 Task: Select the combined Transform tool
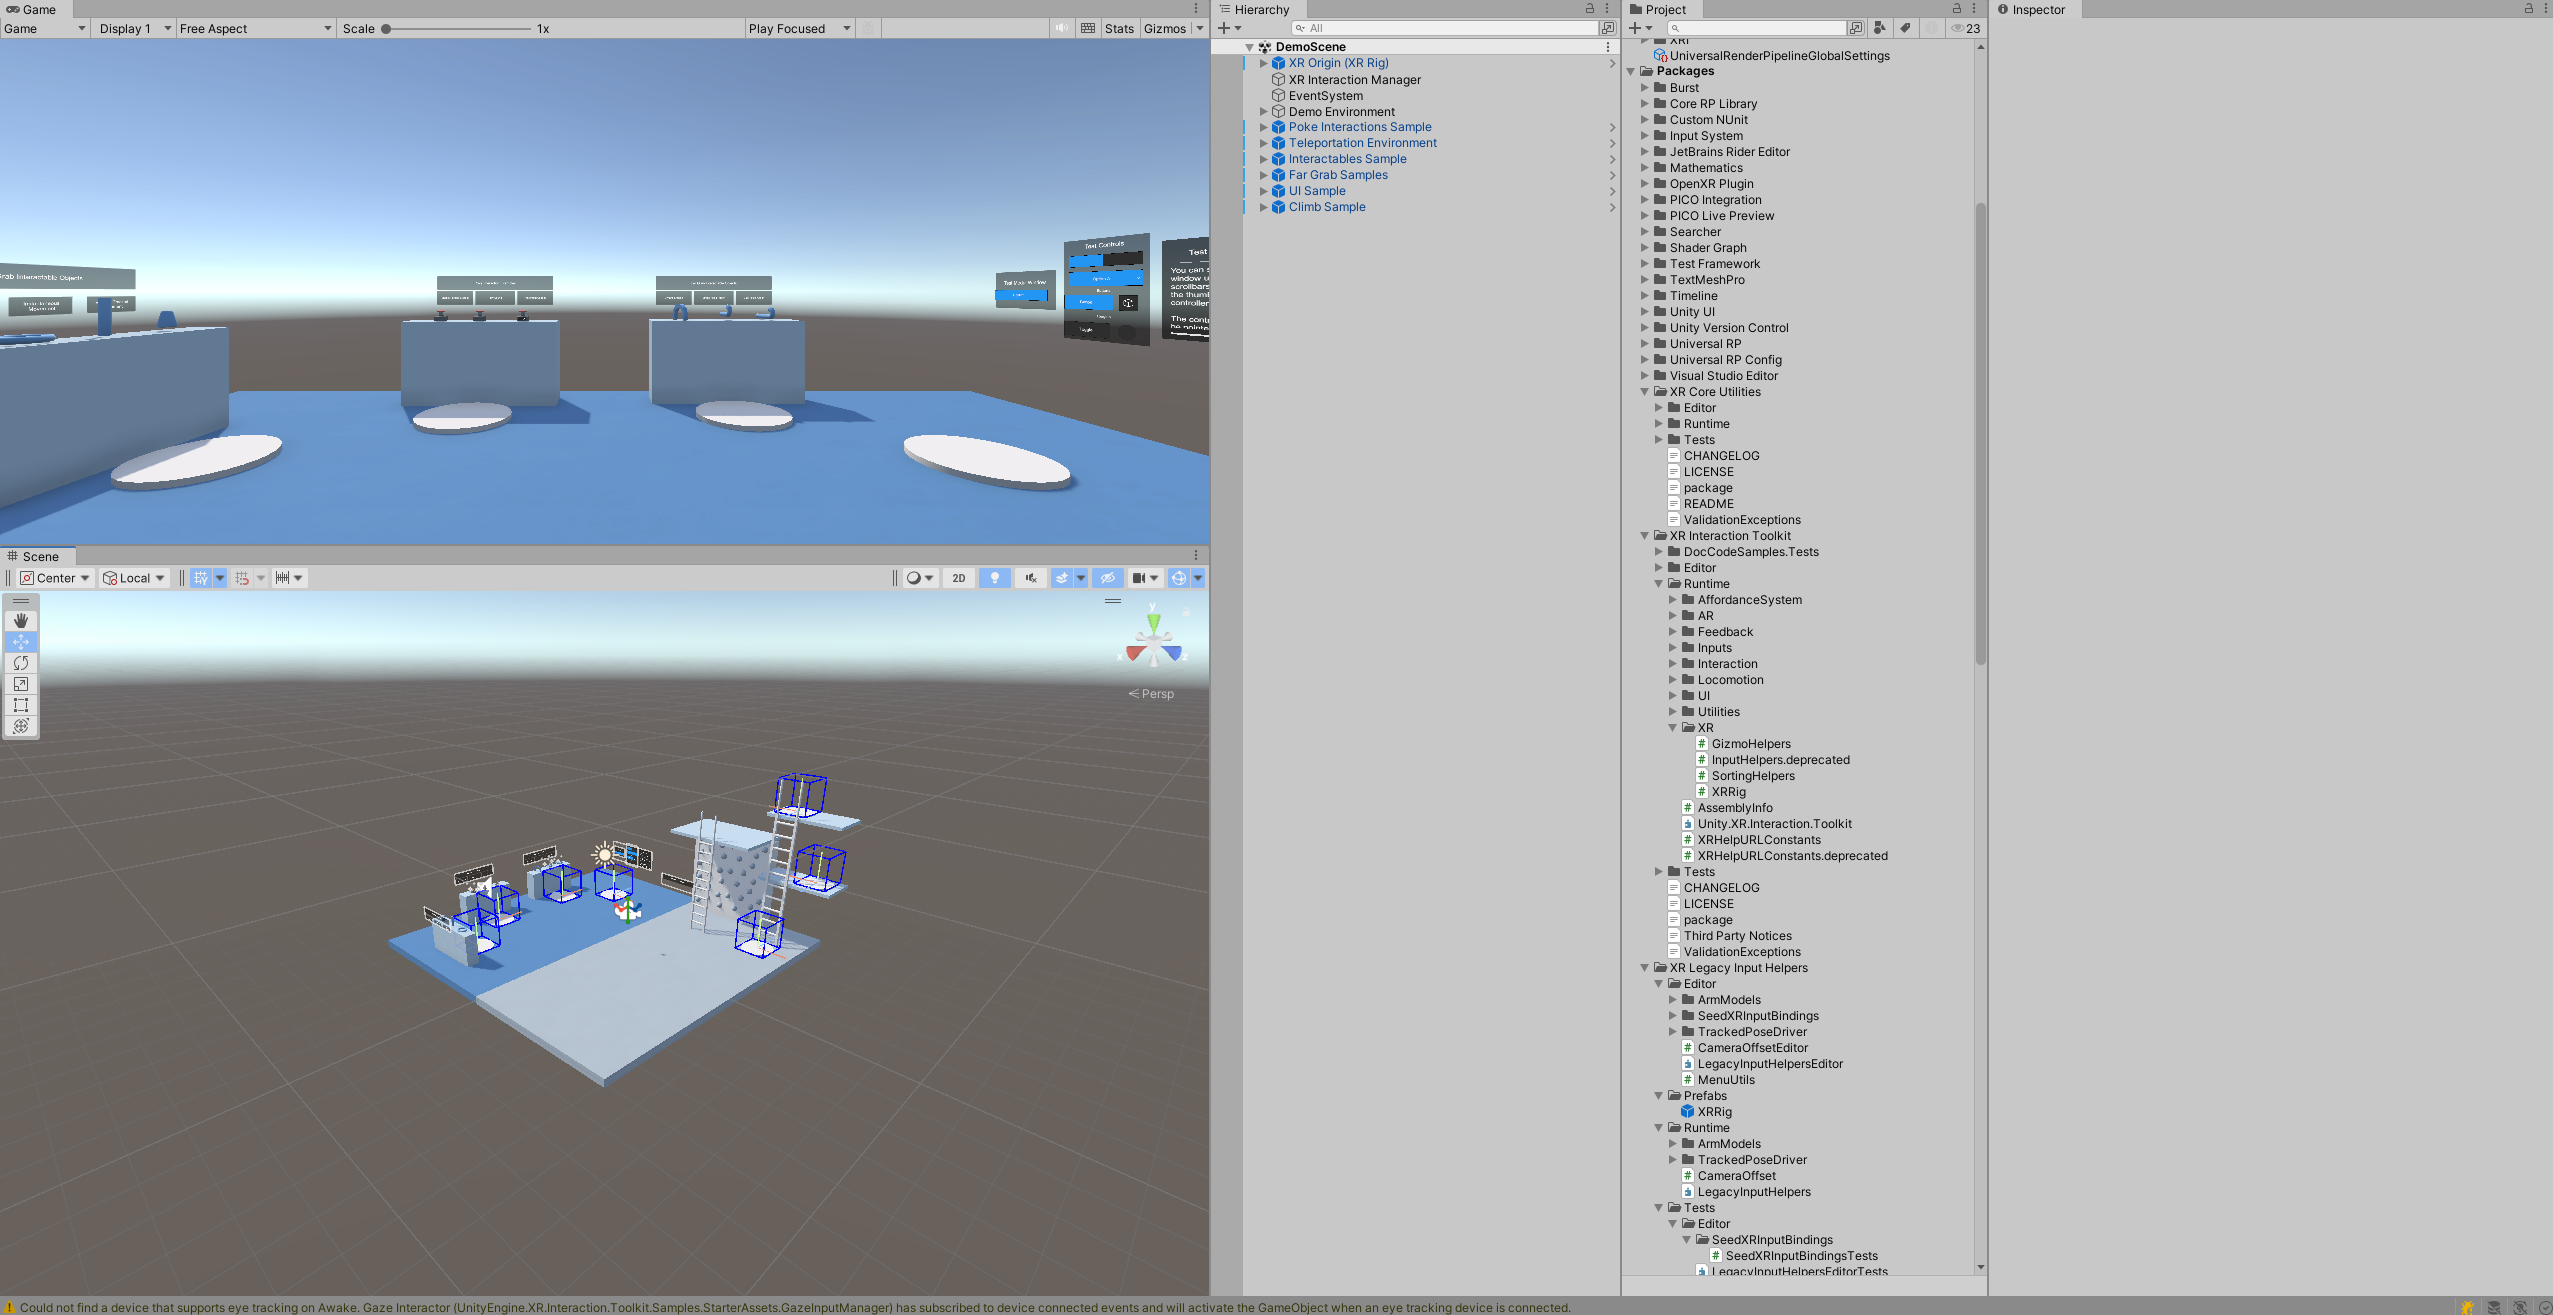21,726
